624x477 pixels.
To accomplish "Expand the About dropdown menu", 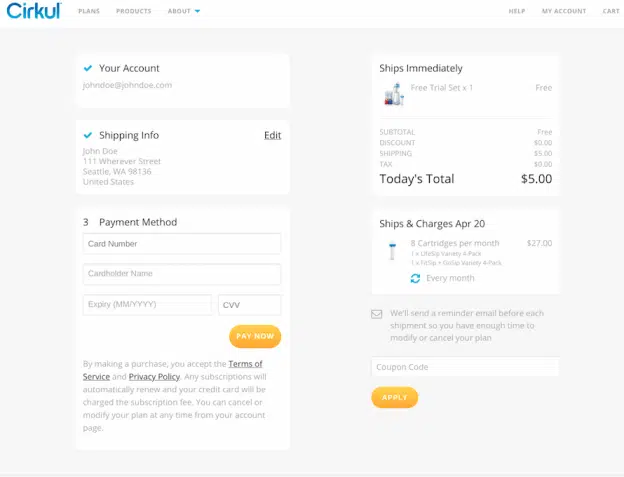I will coord(184,11).
